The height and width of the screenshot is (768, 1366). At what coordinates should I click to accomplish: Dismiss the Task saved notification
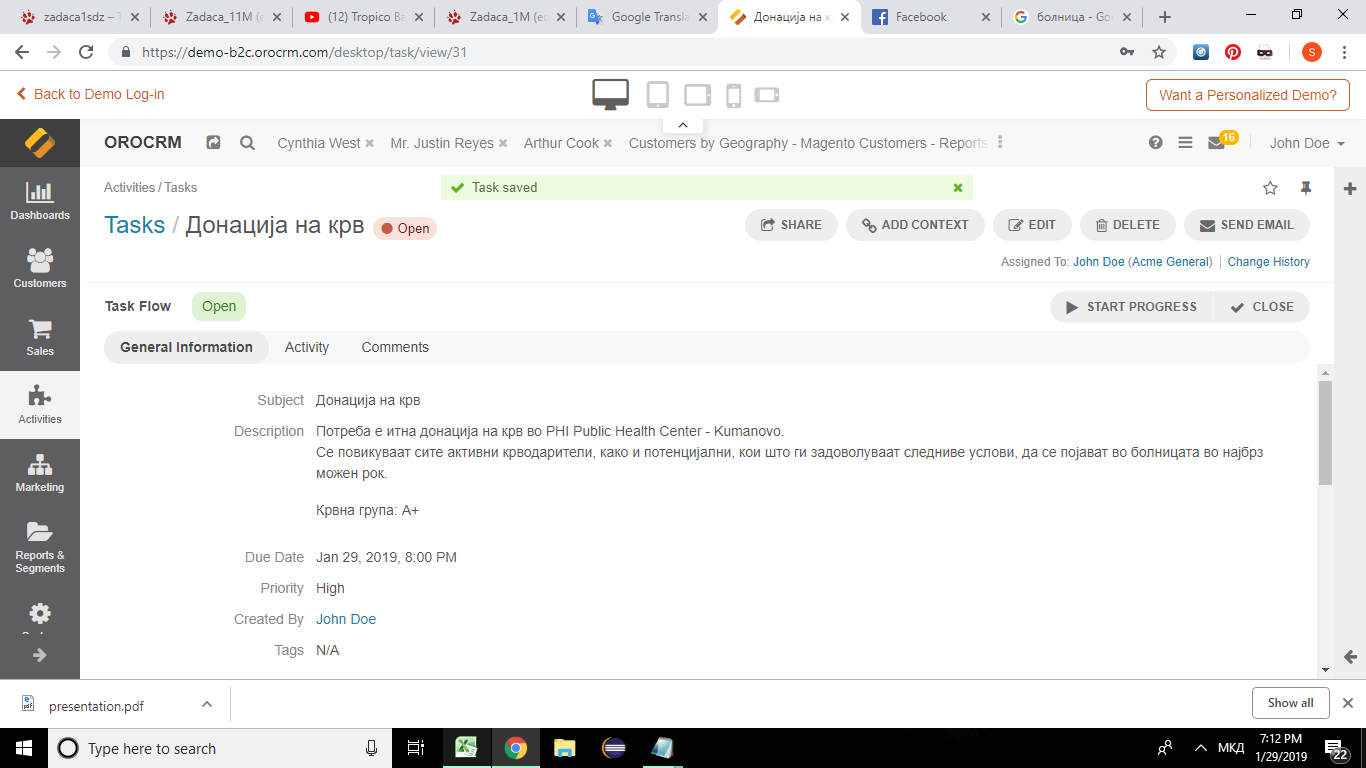tap(957, 188)
